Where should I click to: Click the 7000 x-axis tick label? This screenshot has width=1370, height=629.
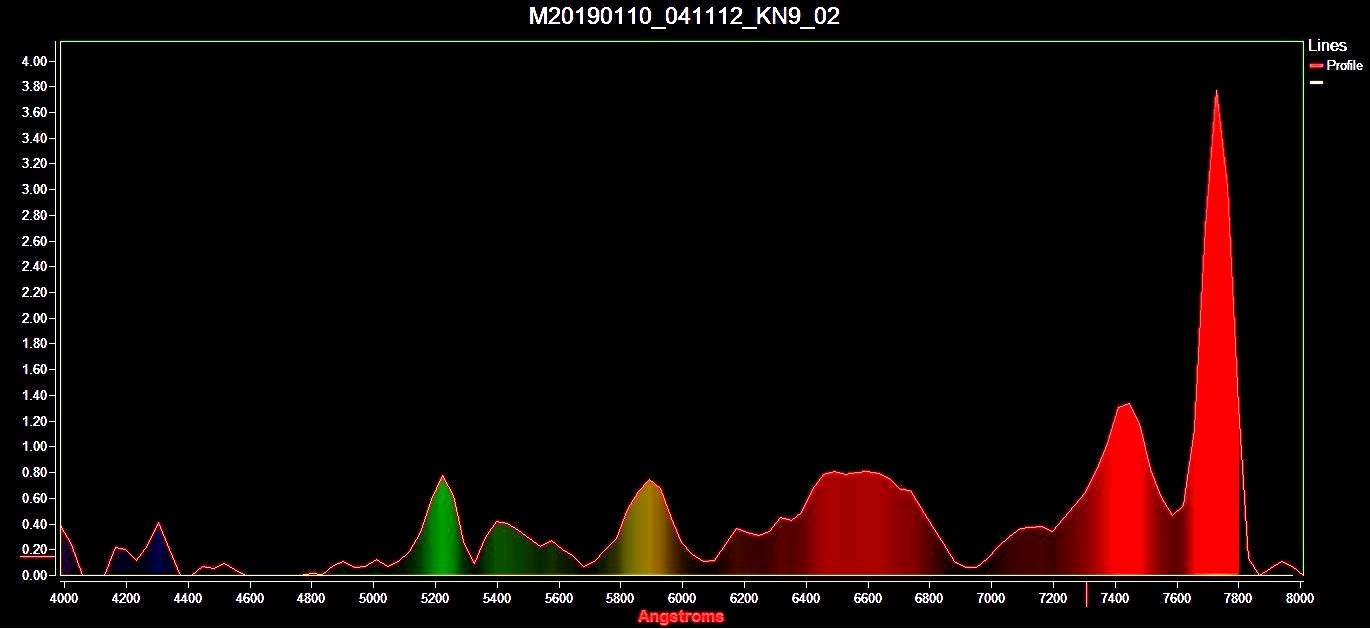click(991, 598)
